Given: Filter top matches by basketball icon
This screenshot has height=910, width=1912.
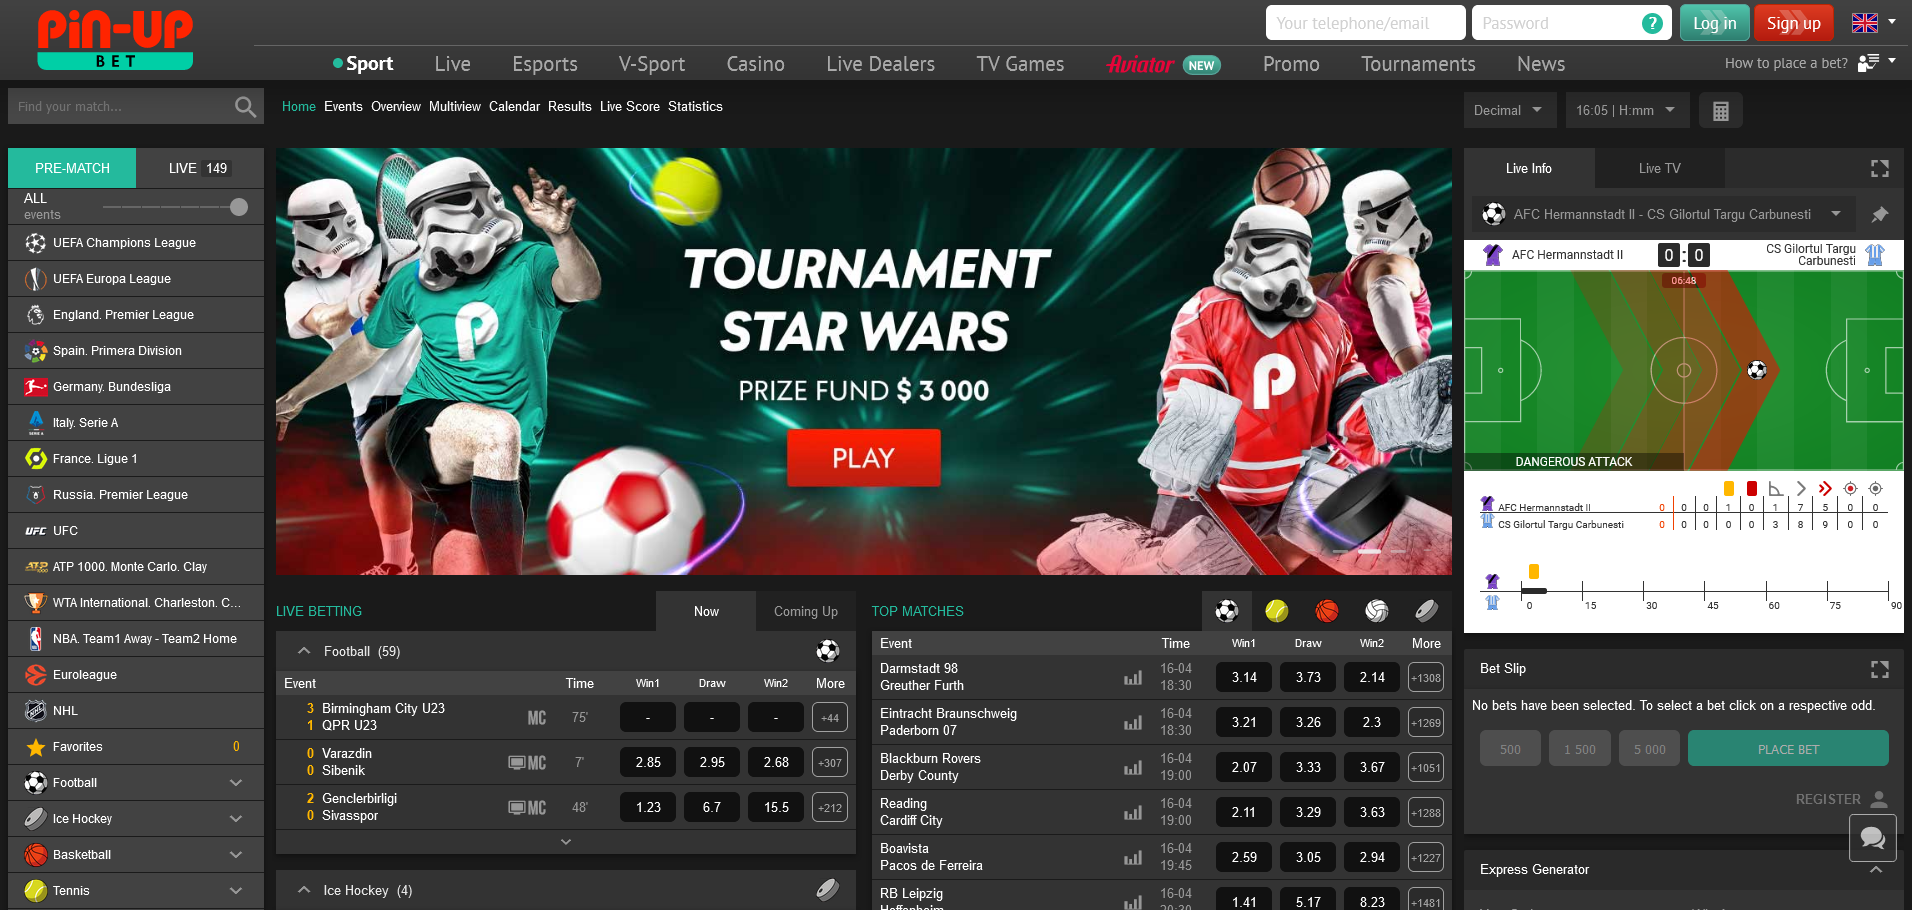Looking at the screenshot, I should [1327, 610].
